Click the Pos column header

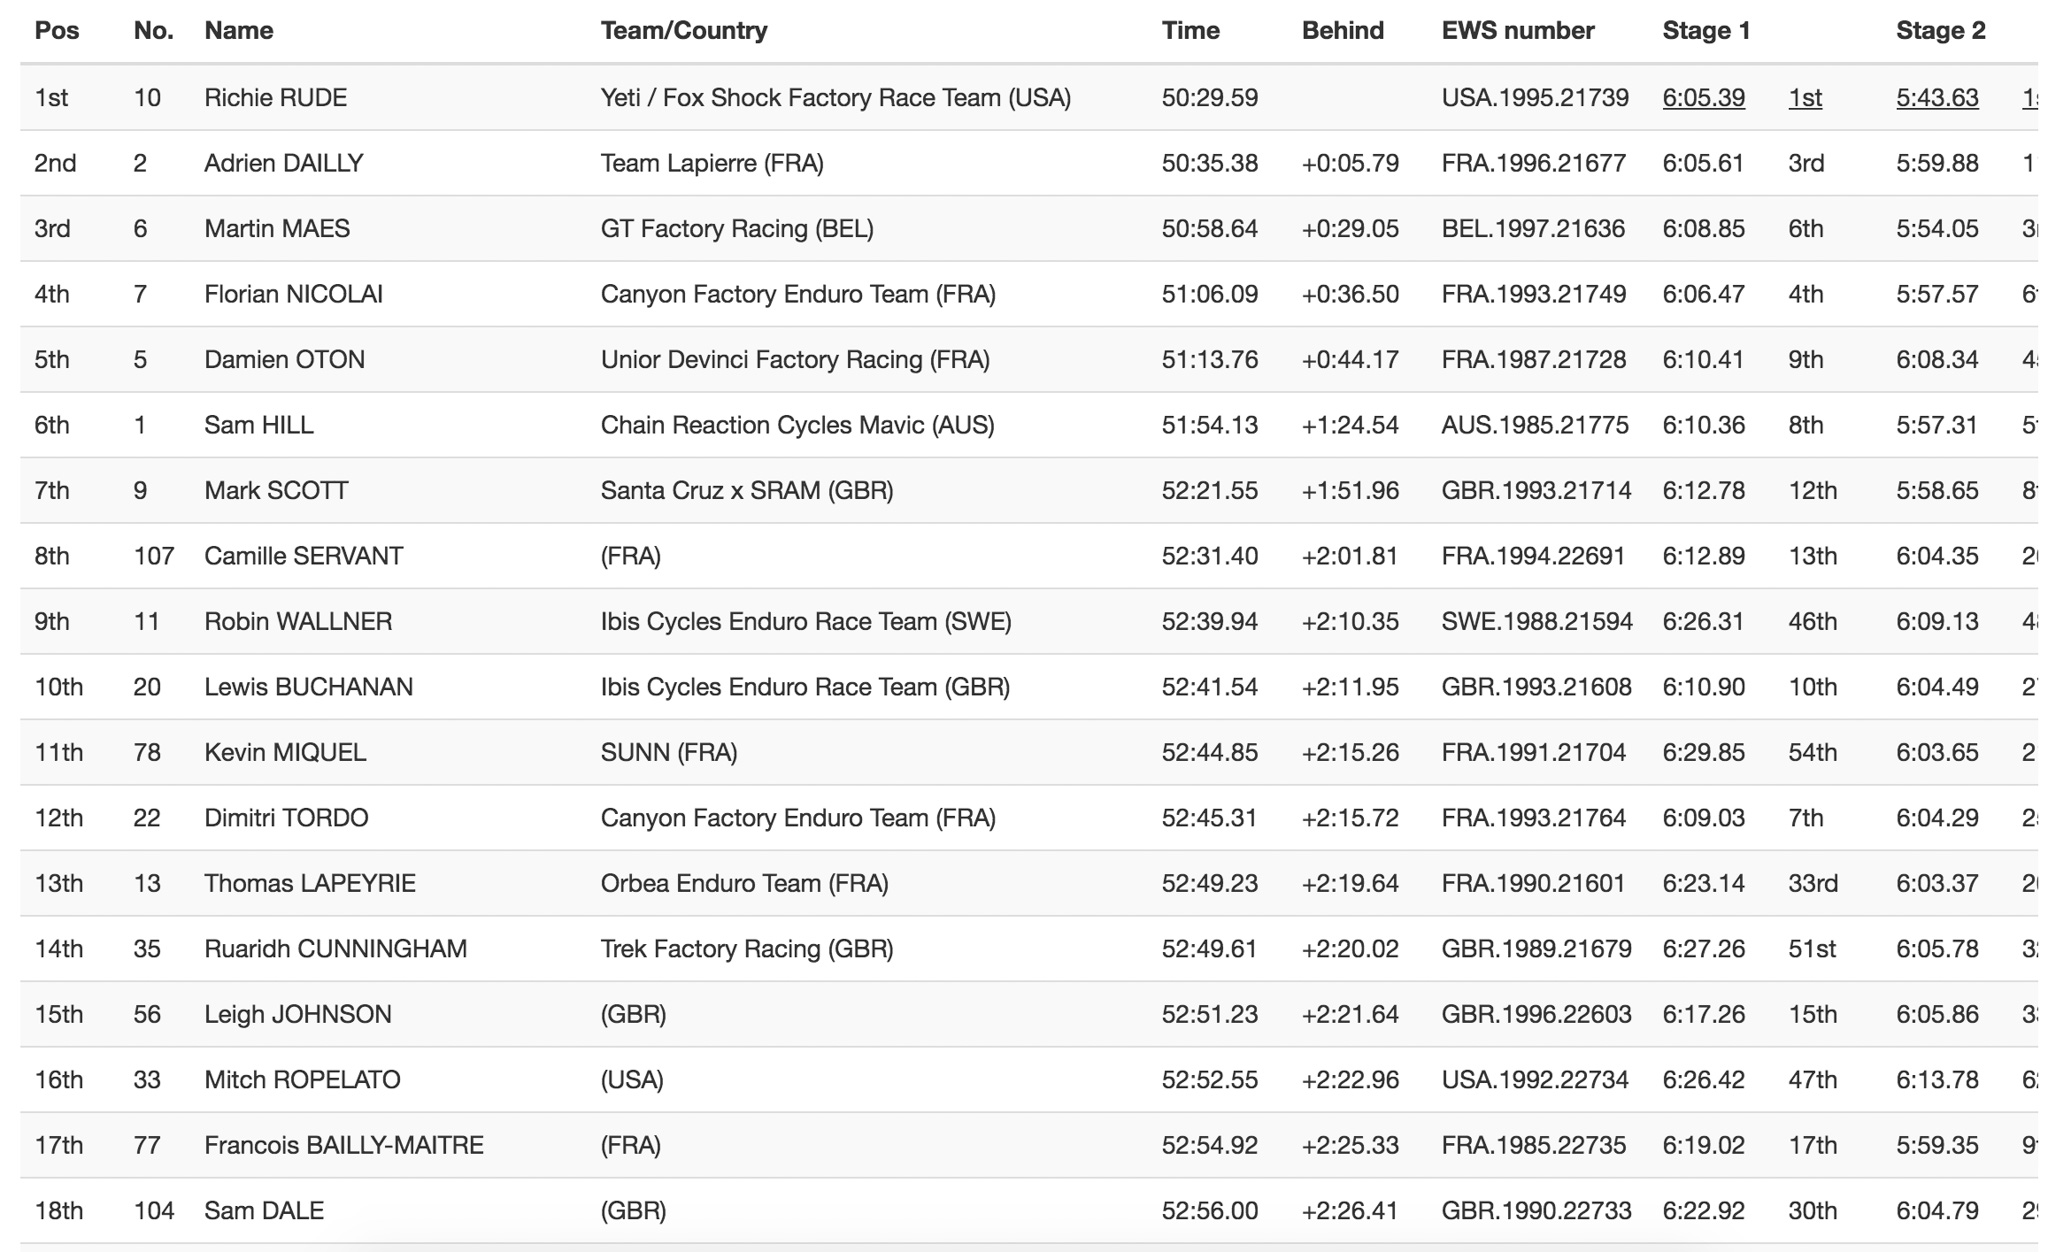tap(57, 31)
